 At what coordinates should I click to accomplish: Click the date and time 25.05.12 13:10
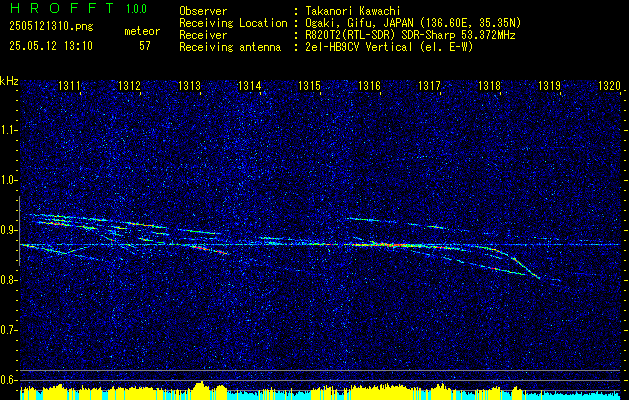pos(51,46)
